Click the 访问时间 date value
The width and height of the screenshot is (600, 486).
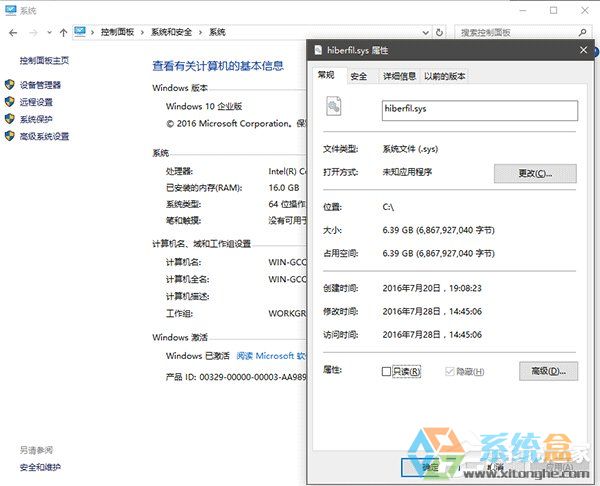[x=432, y=335]
